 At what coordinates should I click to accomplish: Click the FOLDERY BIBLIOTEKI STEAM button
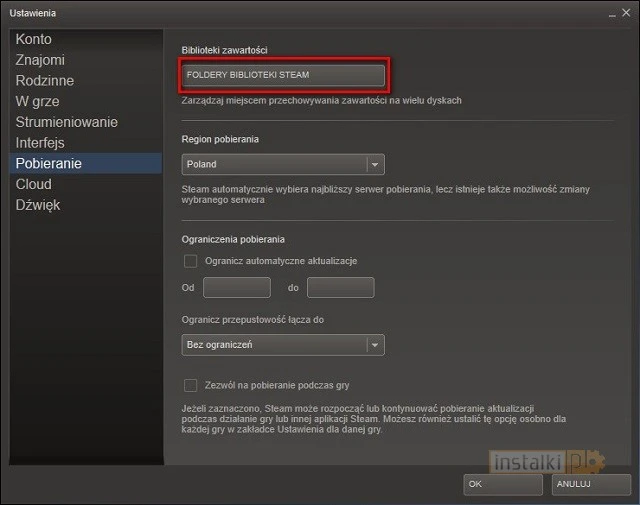283,75
